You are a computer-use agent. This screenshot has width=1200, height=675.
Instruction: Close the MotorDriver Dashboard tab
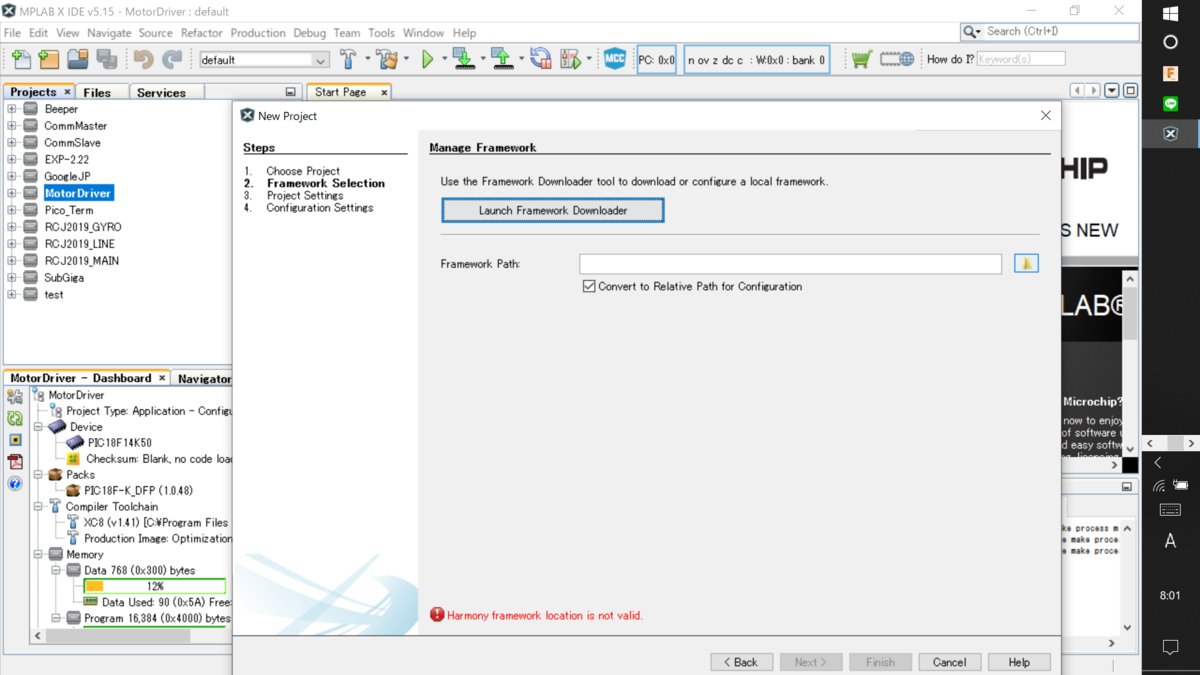pyautogui.click(x=162, y=378)
